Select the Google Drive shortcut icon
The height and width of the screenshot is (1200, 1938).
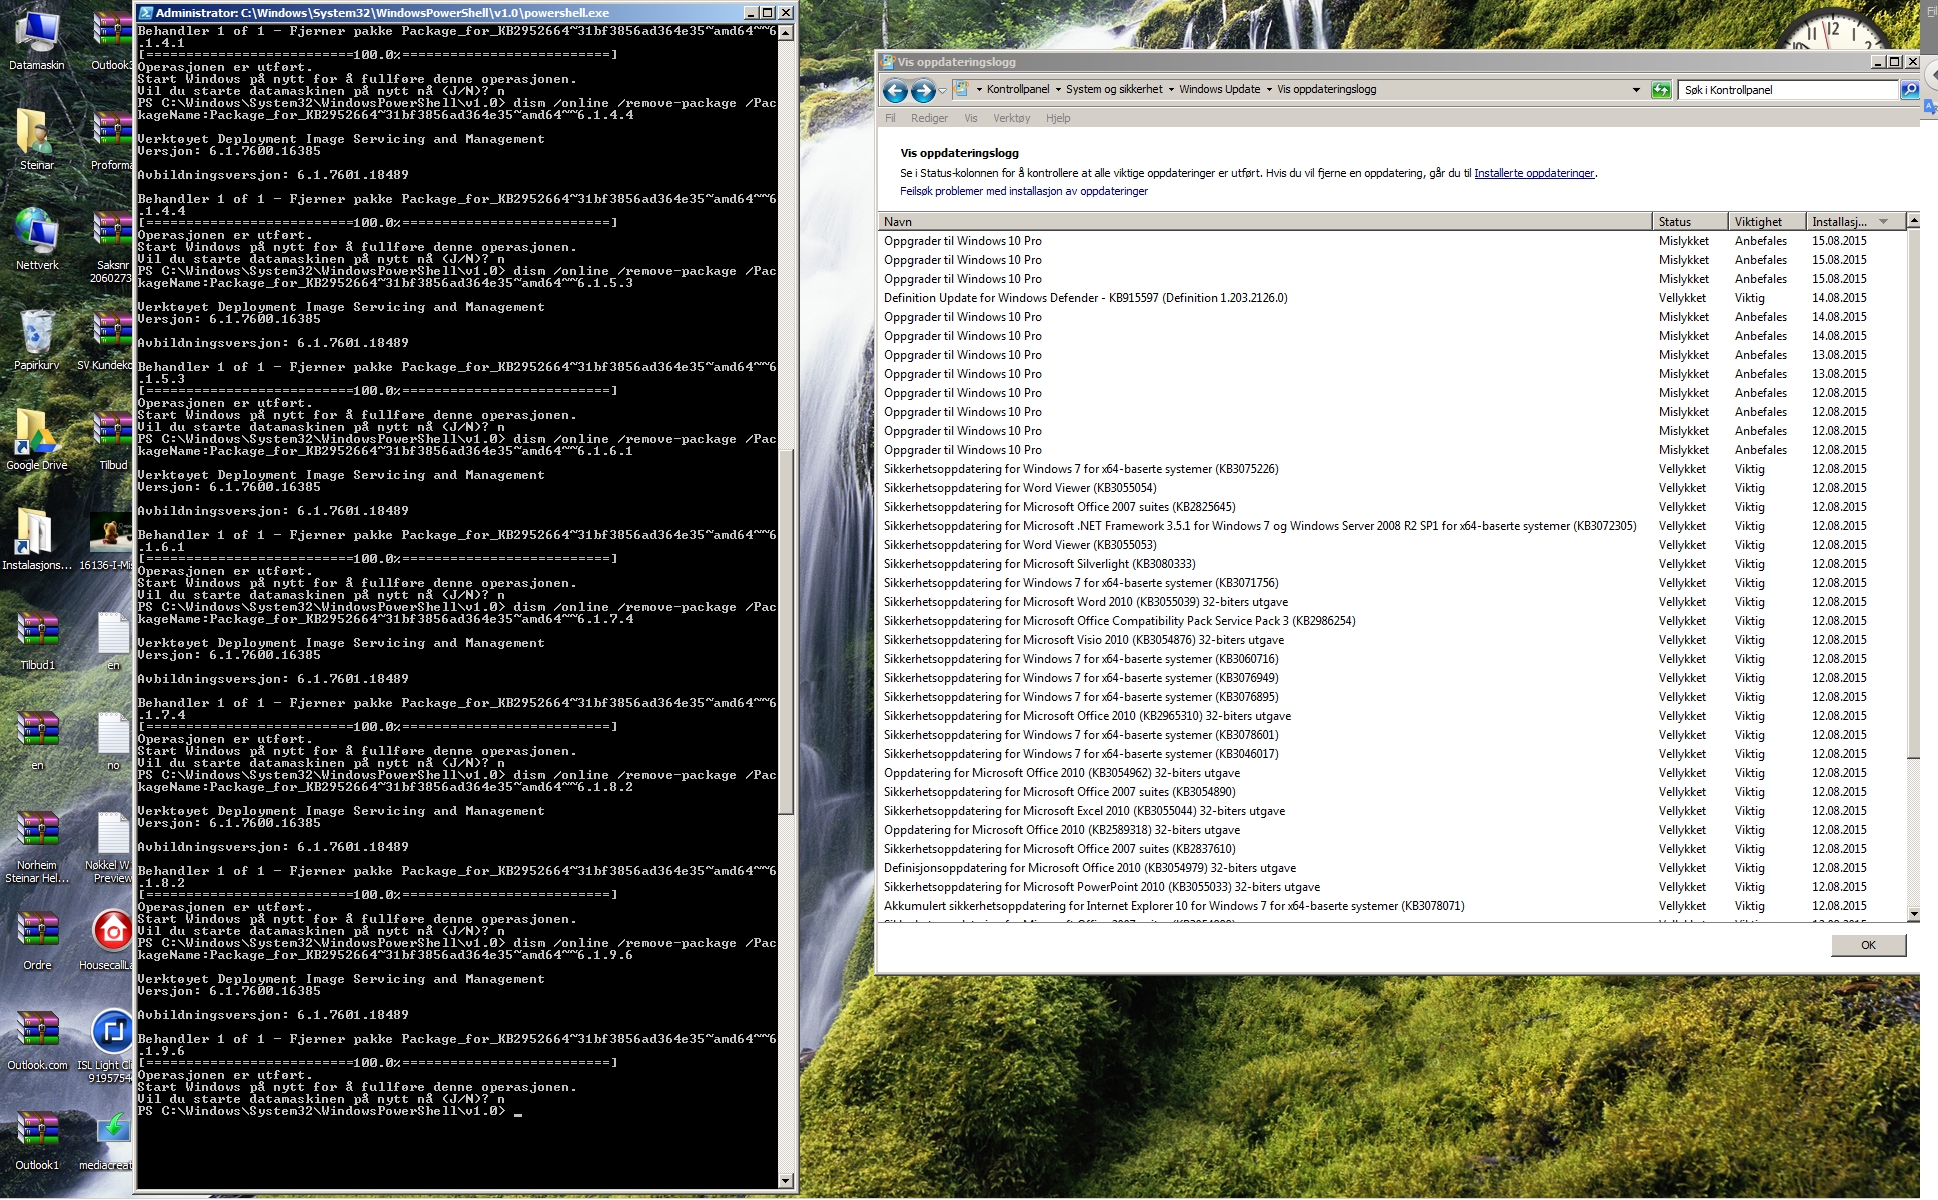click(37, 440)
